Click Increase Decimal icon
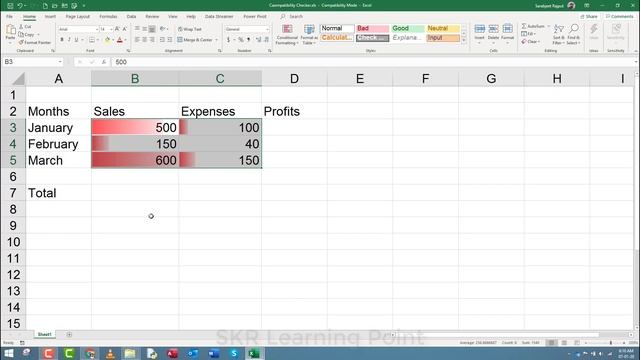The height and width of the screenshot is (360, 640). [258, 40]
